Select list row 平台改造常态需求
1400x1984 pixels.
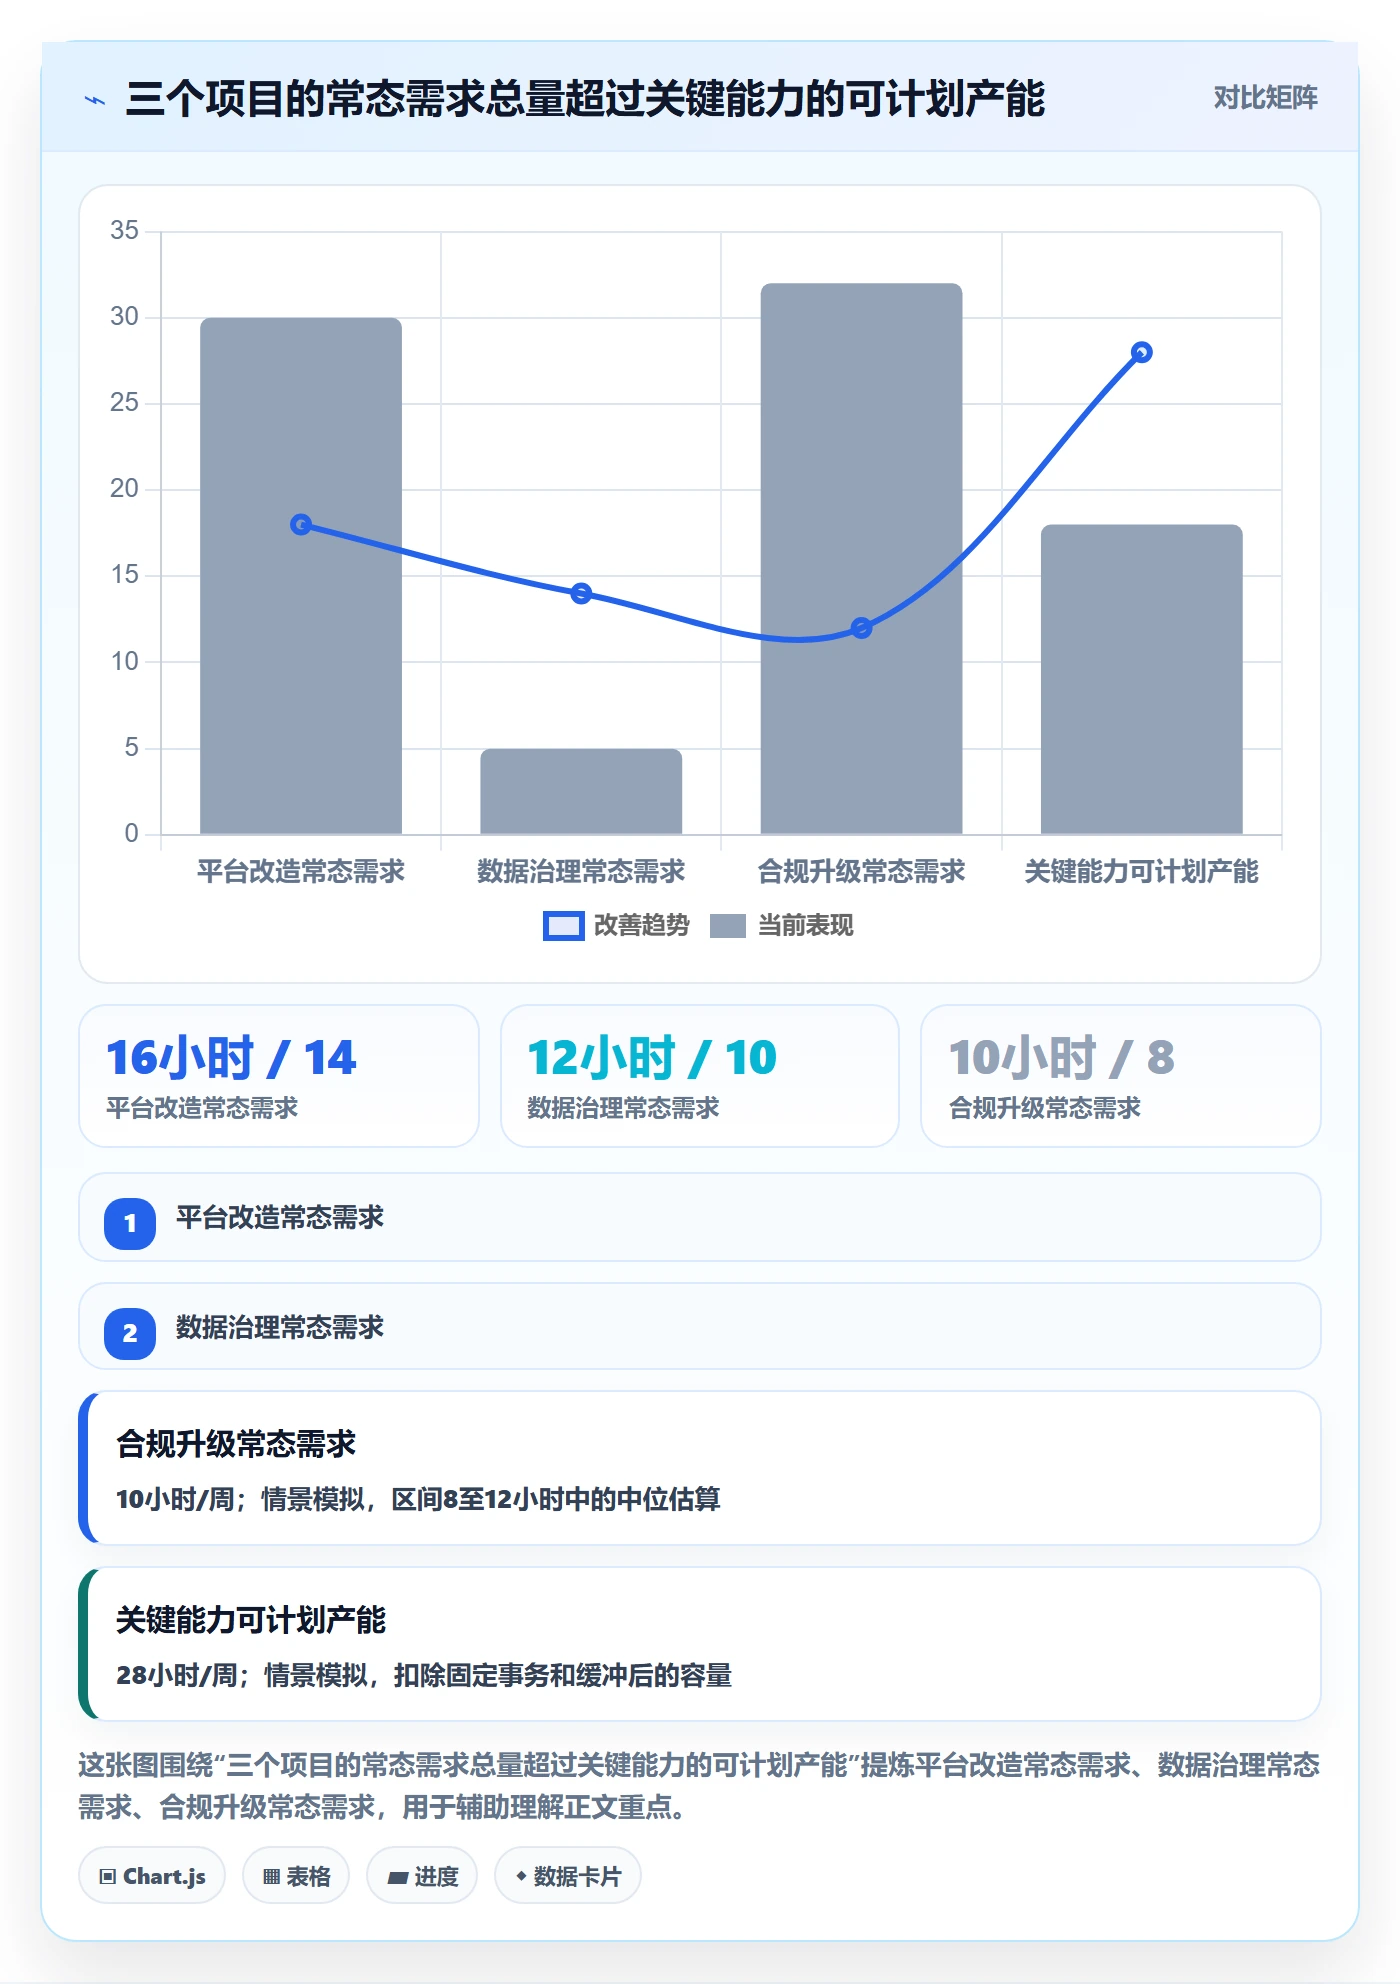(x=700, y=1217)
